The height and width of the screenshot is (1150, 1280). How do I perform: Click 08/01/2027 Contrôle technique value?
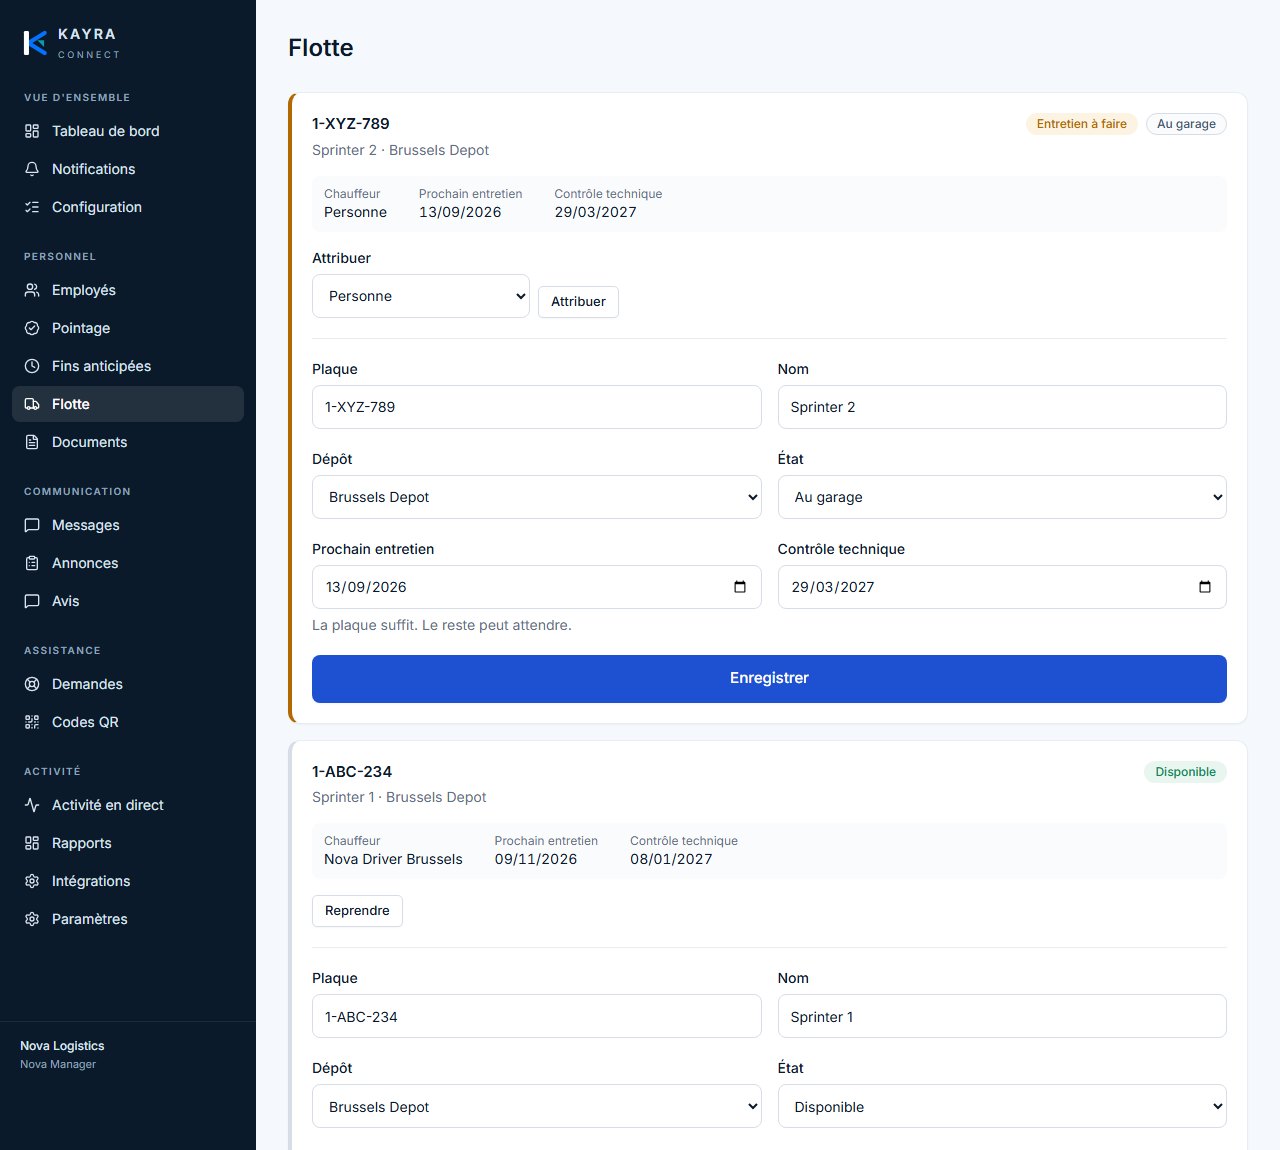point(671,859)
